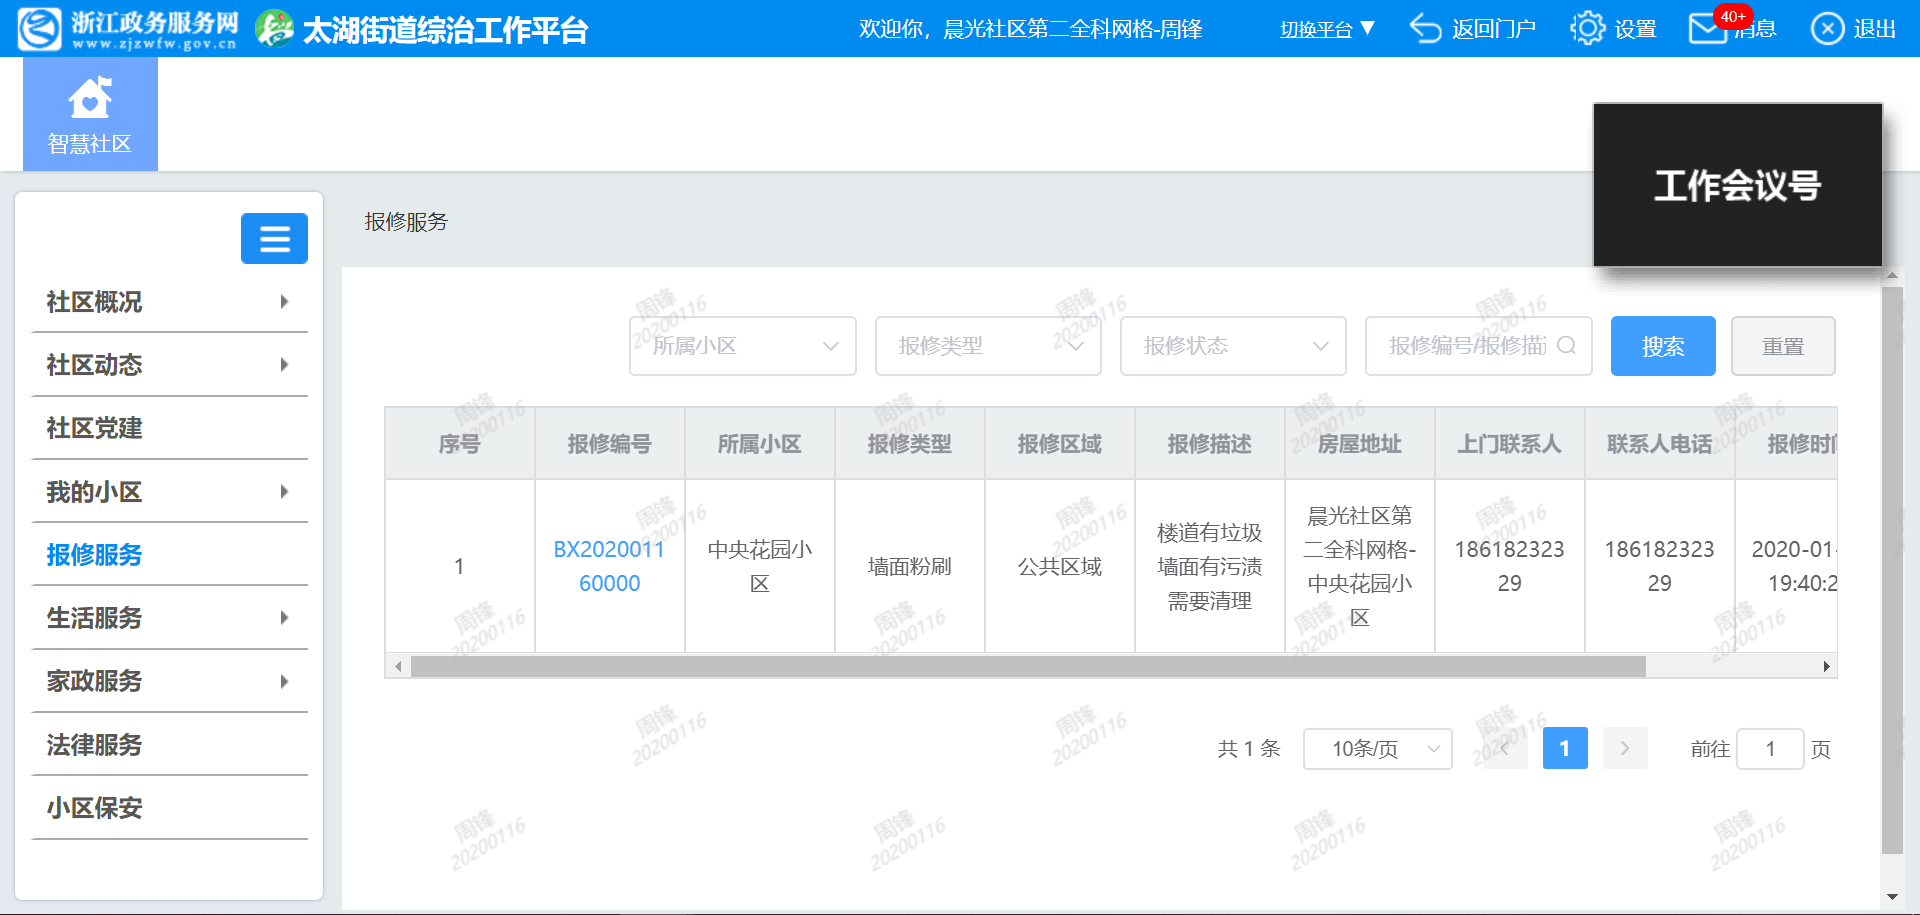The image size is (1920, 915).
Task: Click the page scrollbar down arrow
Action: [1892, 897]
